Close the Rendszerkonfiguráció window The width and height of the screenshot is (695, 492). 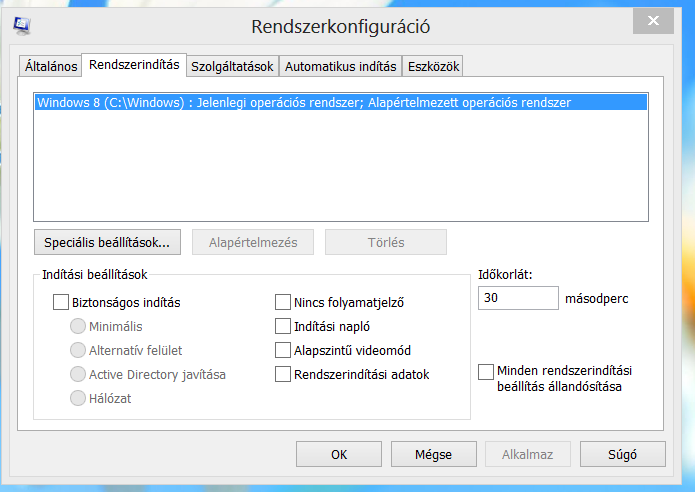[653, 21]
